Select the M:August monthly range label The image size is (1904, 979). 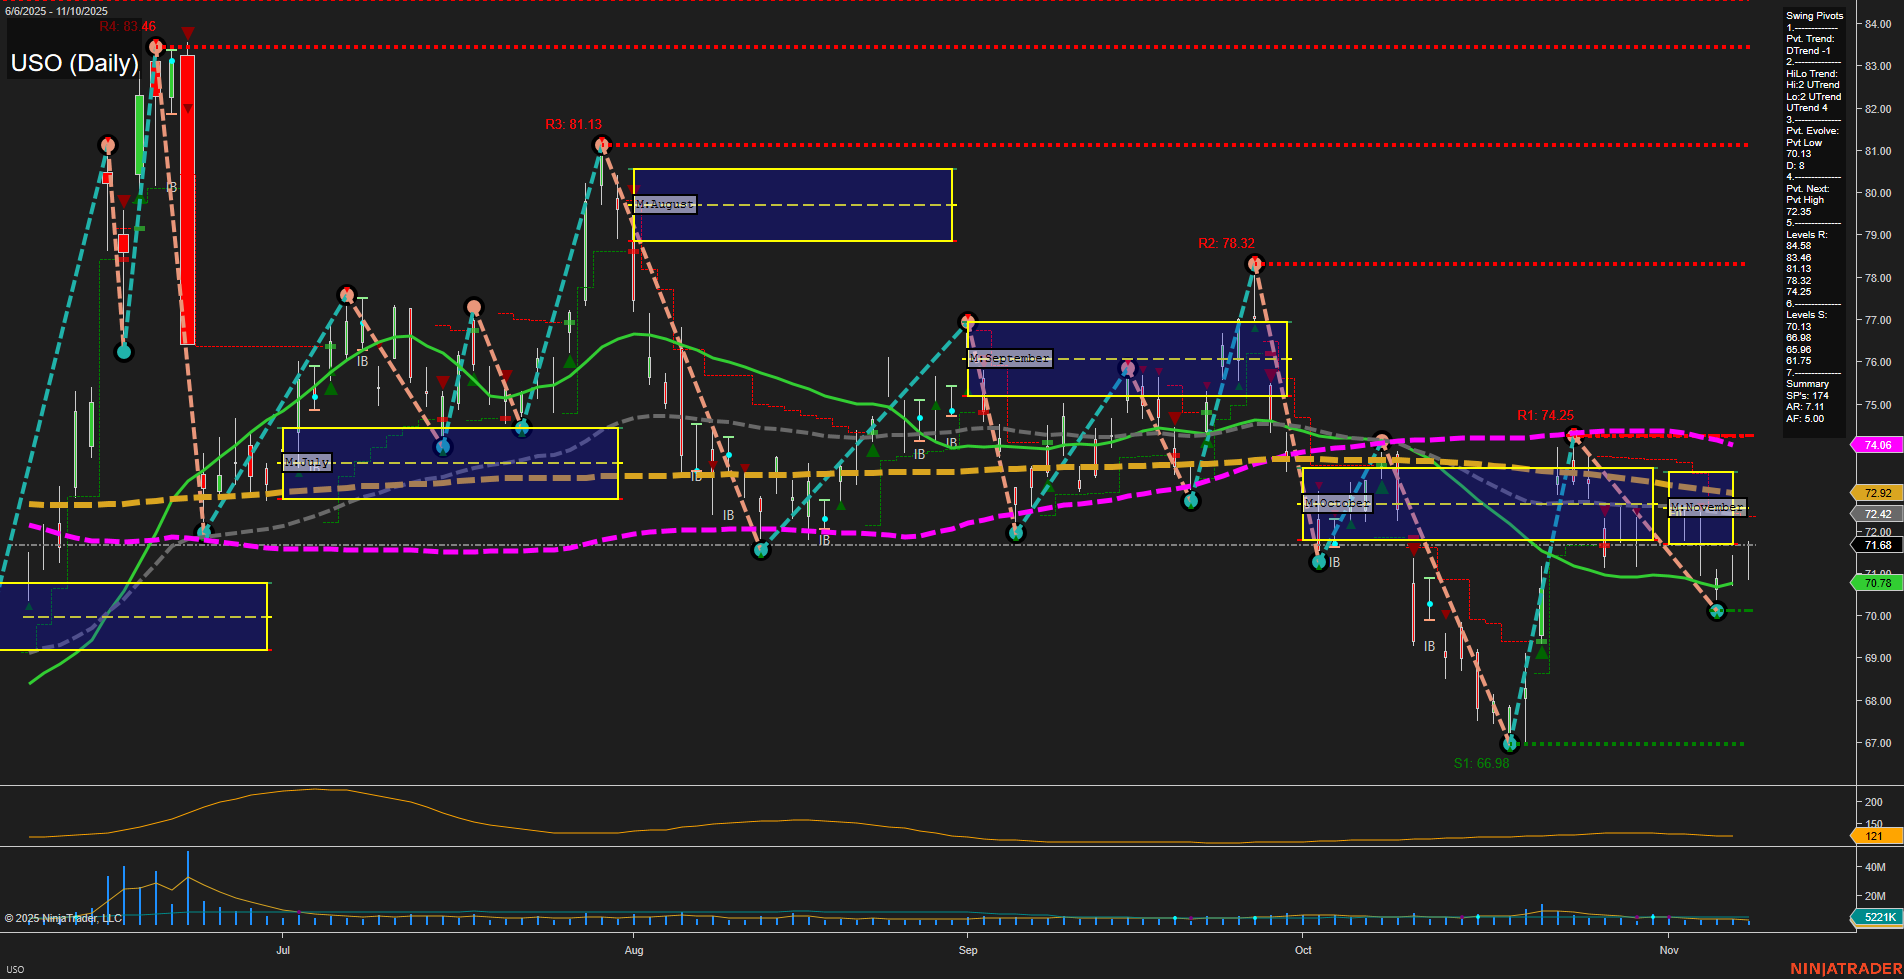tap(663, 205)
